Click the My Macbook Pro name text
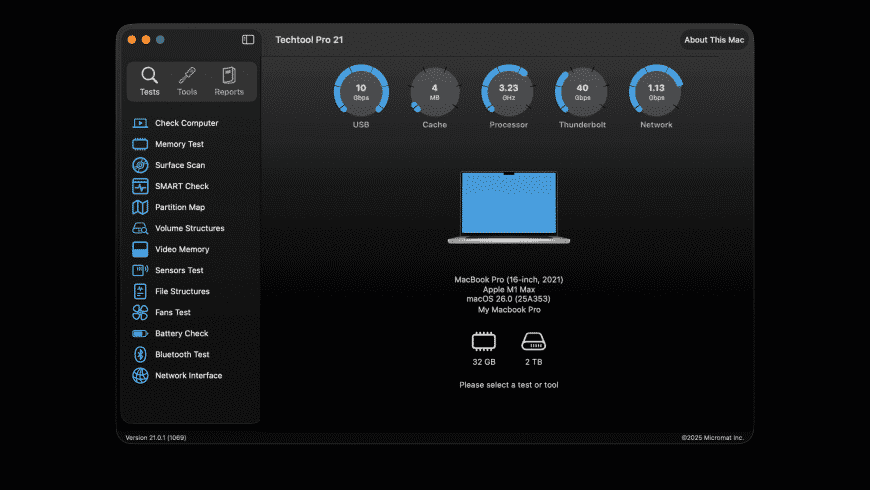 [509, 310]
